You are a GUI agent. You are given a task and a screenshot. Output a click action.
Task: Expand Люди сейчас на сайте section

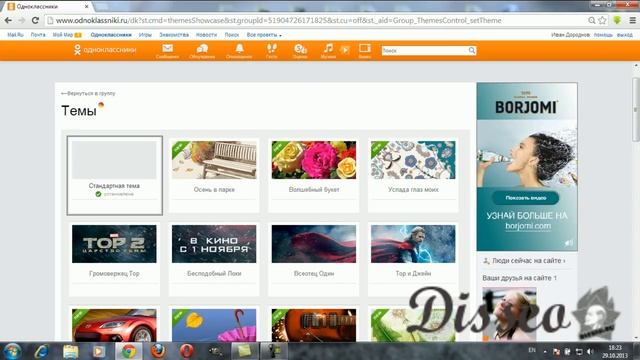(x=528, y=260)
